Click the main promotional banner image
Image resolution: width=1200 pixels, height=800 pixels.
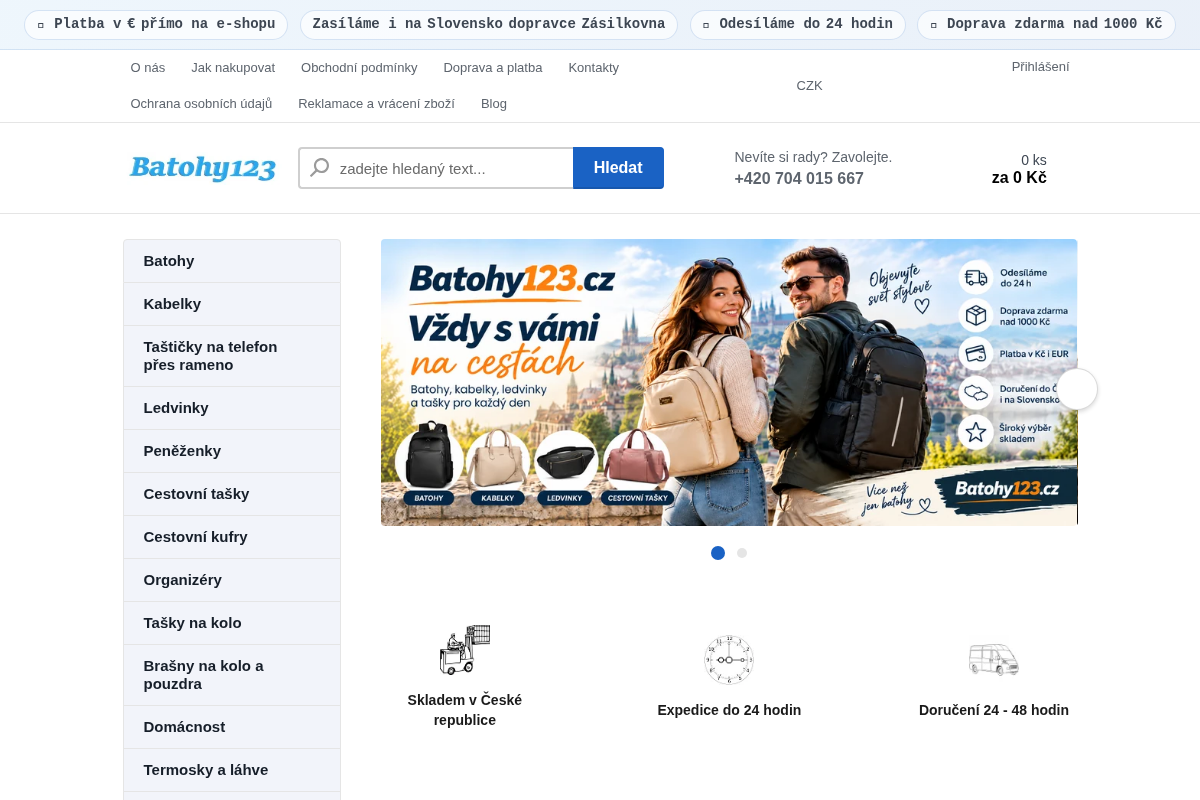pyautogui.click(x=729, y=382)
